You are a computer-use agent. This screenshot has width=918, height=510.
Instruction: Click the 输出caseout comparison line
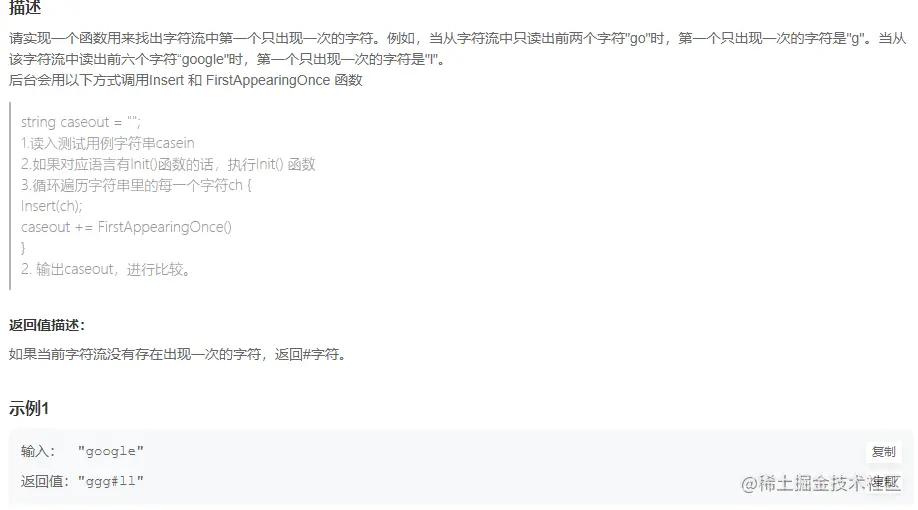(x=107, y=269)
